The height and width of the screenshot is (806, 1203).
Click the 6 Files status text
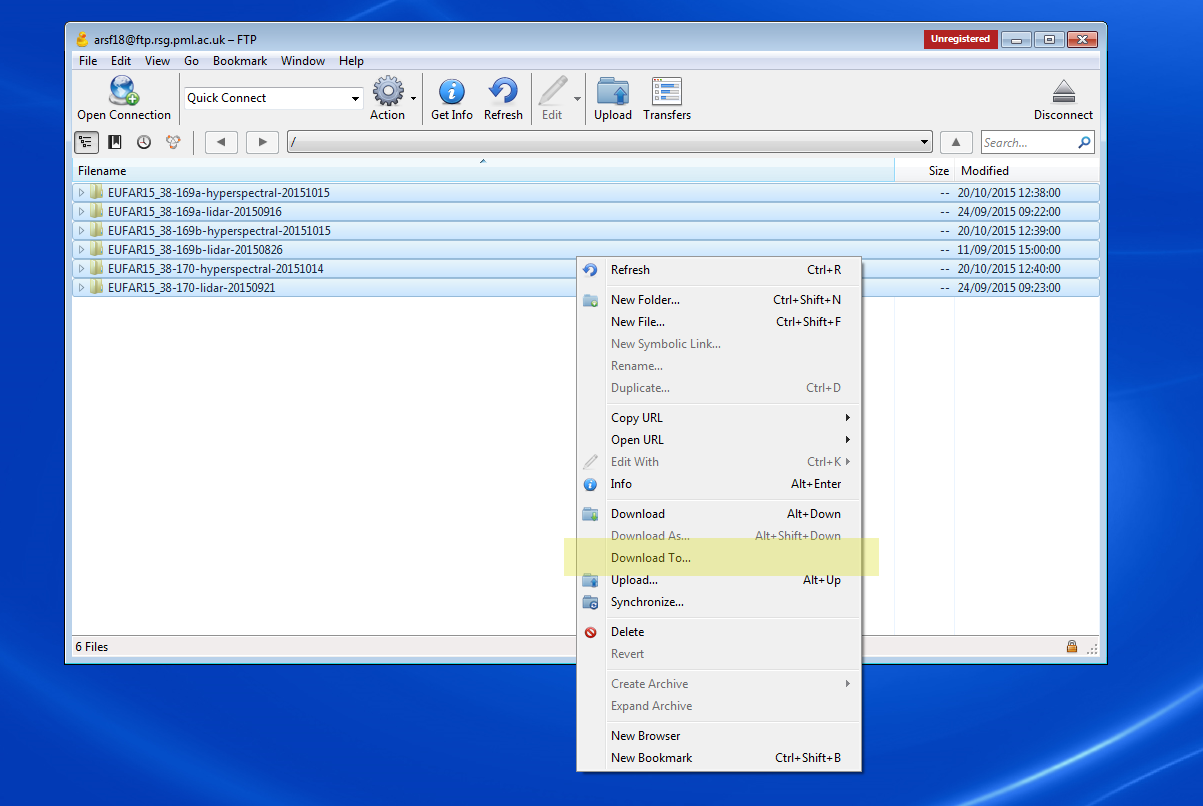click(x=92, y=647)
